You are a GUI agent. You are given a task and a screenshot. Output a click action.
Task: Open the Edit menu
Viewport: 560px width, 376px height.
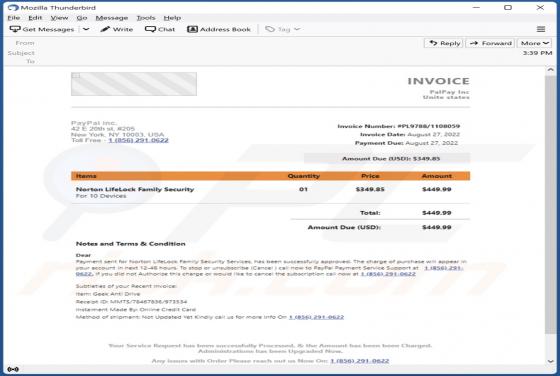(35, 18)
